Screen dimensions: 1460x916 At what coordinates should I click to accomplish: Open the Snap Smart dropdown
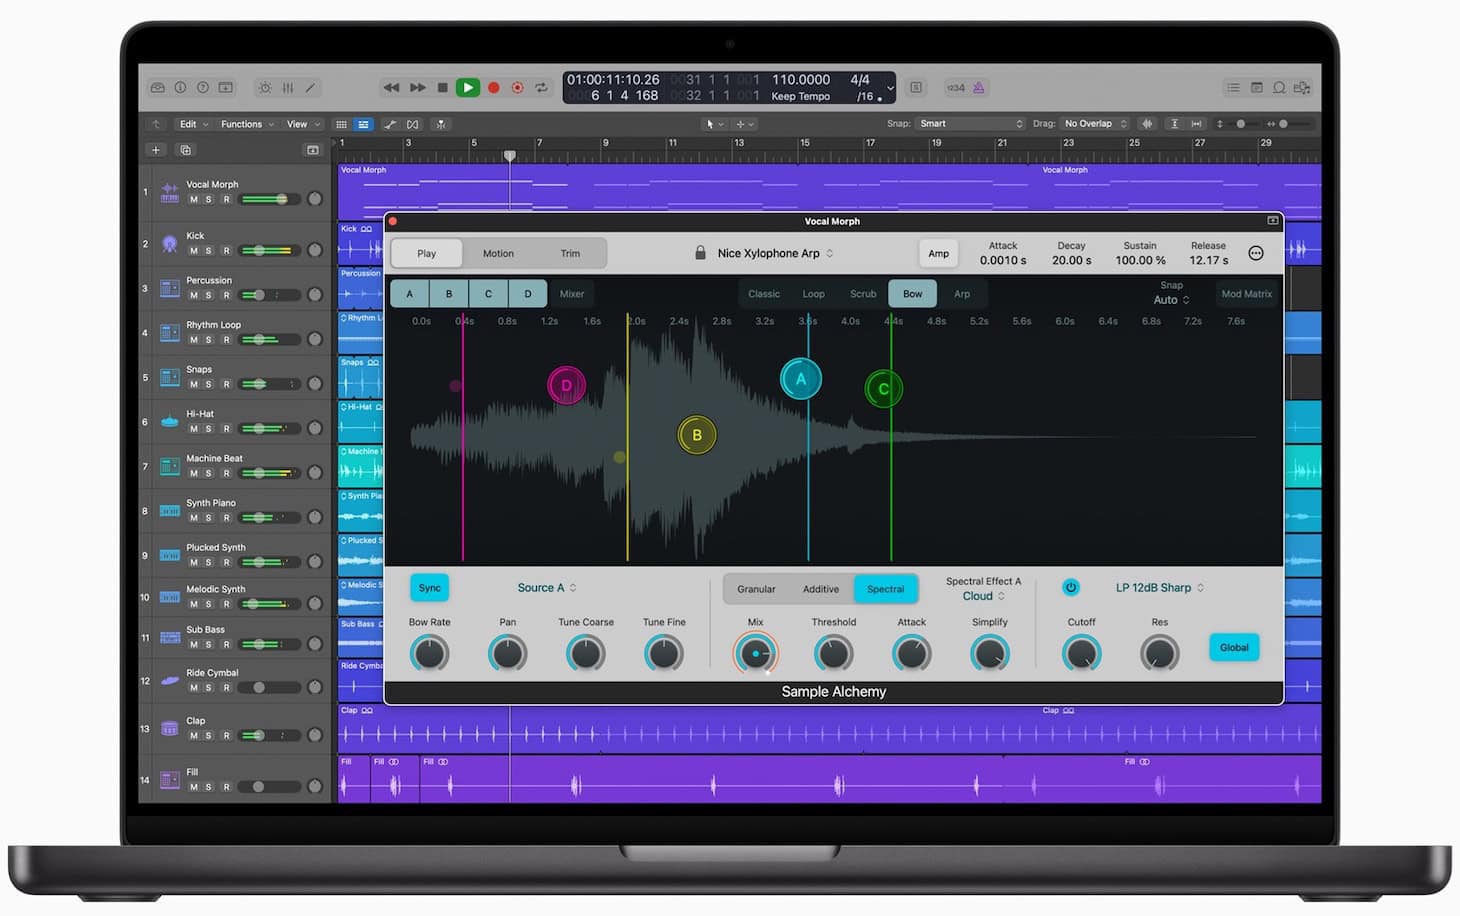[970, 124]
